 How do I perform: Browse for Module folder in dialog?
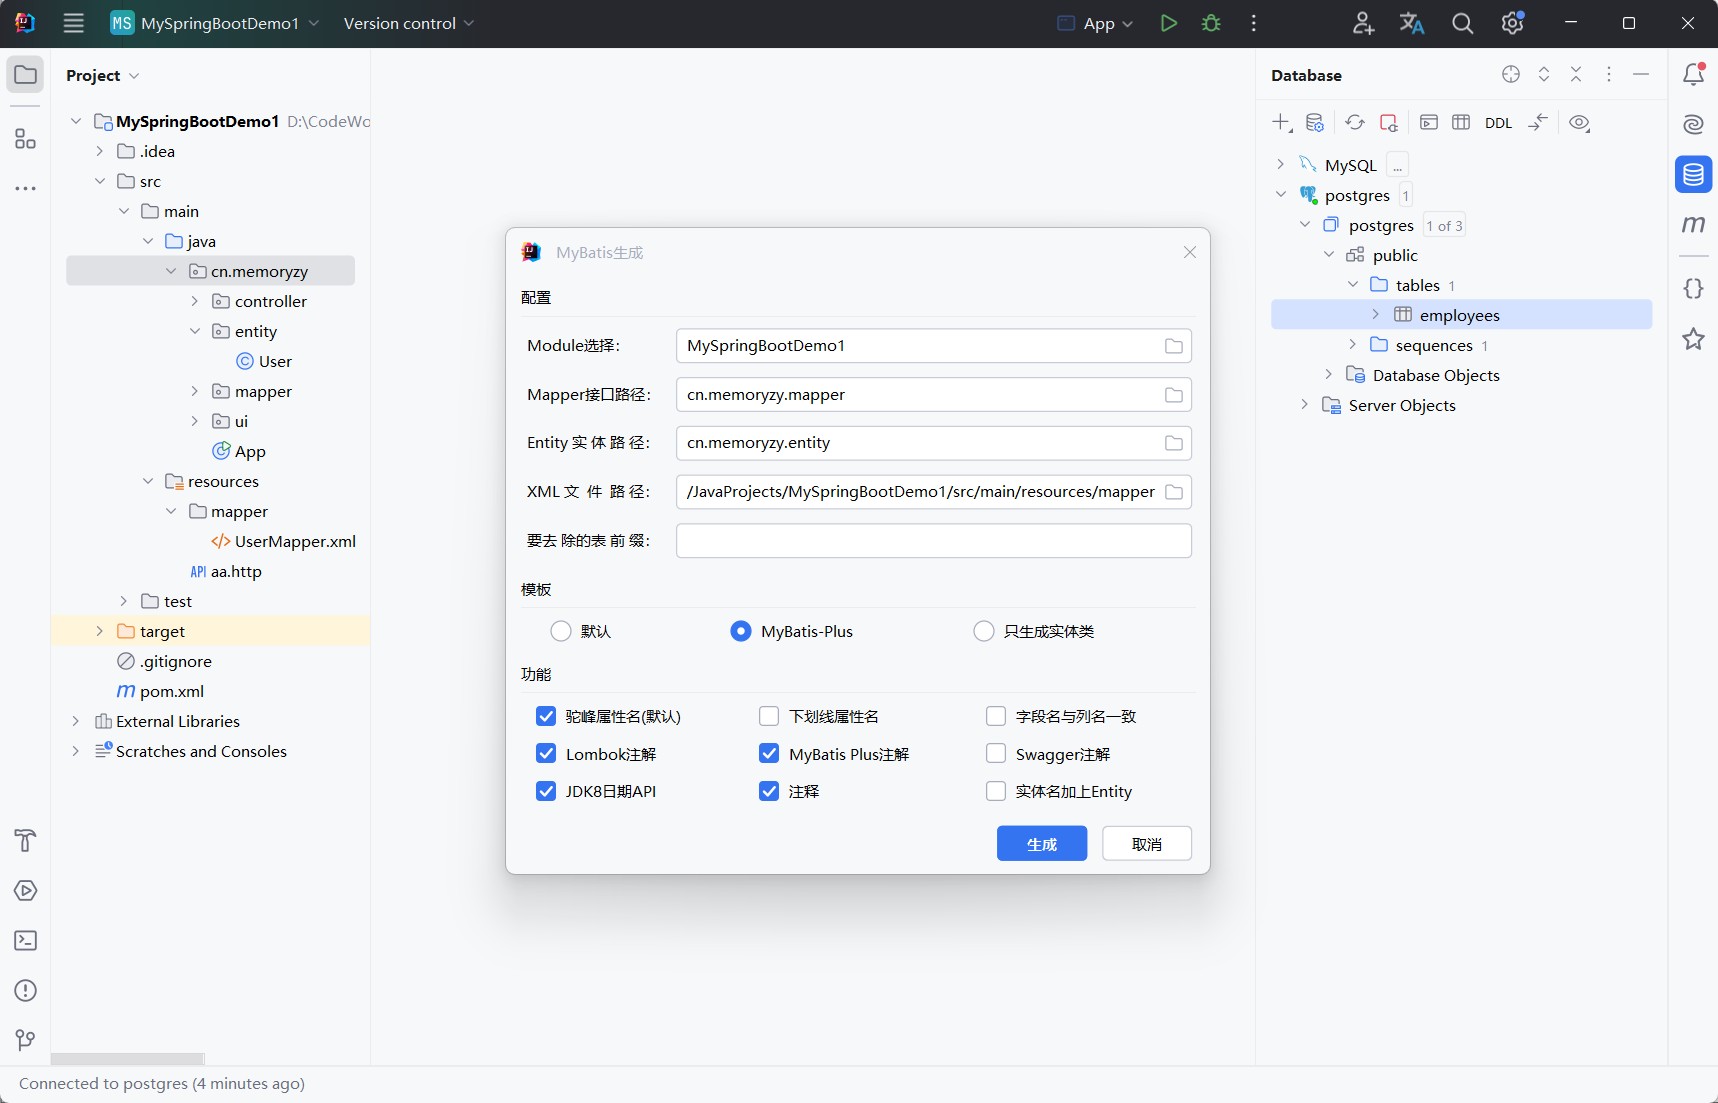pos(1174,346)
